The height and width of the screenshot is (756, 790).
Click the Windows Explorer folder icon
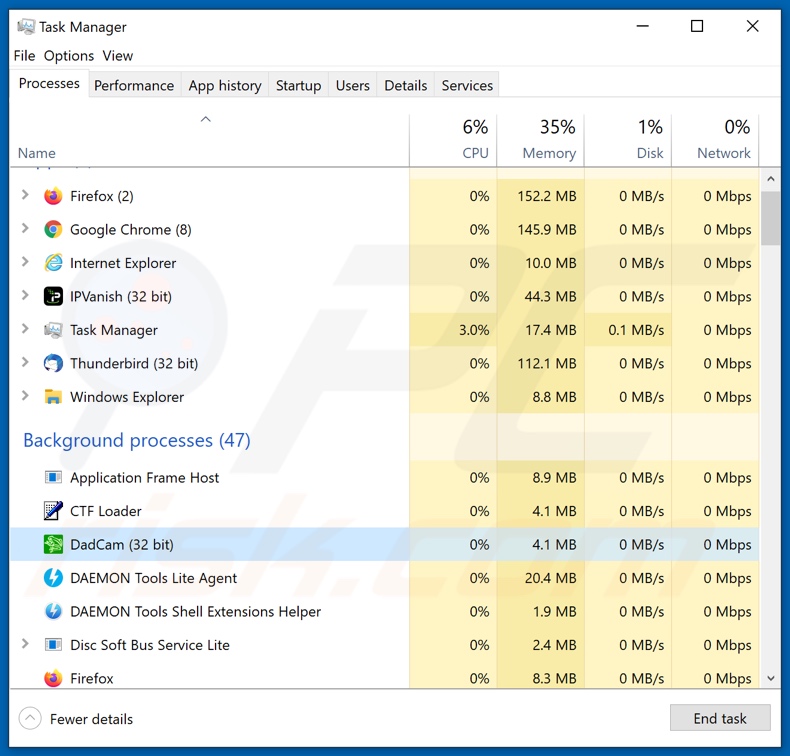pos(53,397)
